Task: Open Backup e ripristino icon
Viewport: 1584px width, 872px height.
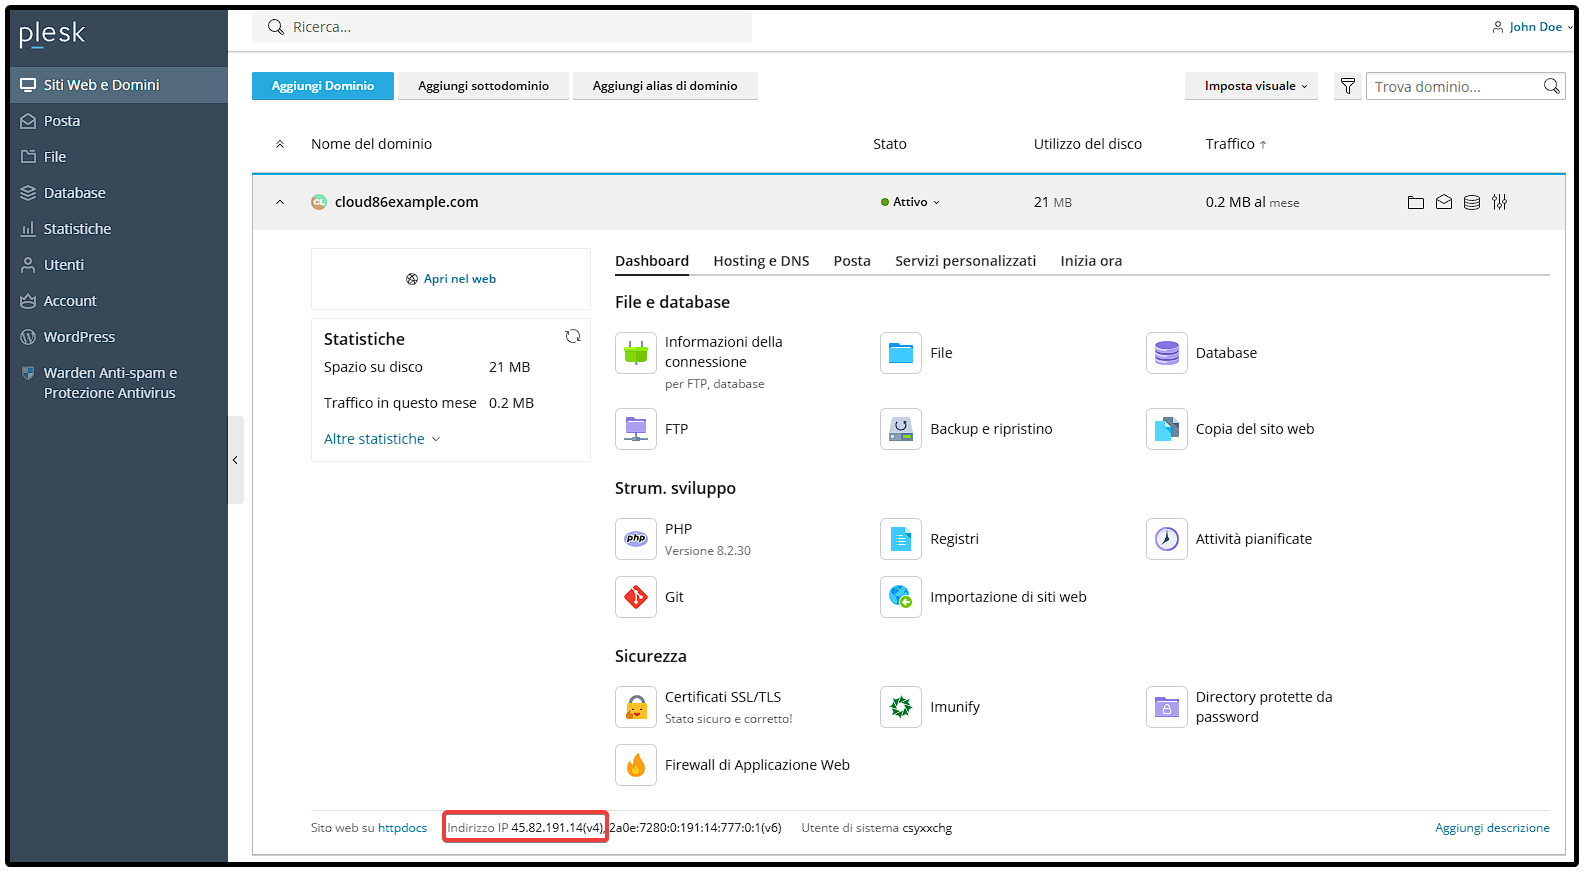Action: pos(901,429)
